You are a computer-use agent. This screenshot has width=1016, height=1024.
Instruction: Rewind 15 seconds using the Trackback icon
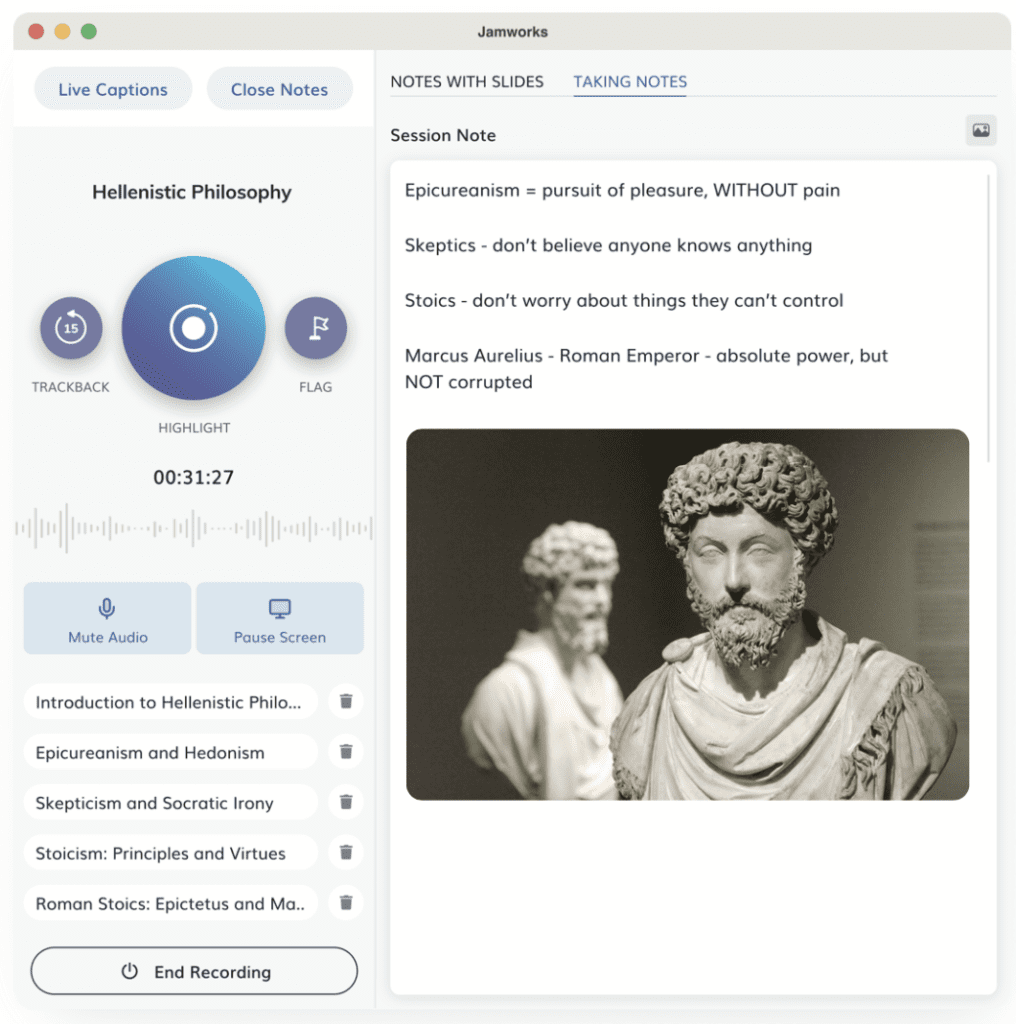(70, 327)
